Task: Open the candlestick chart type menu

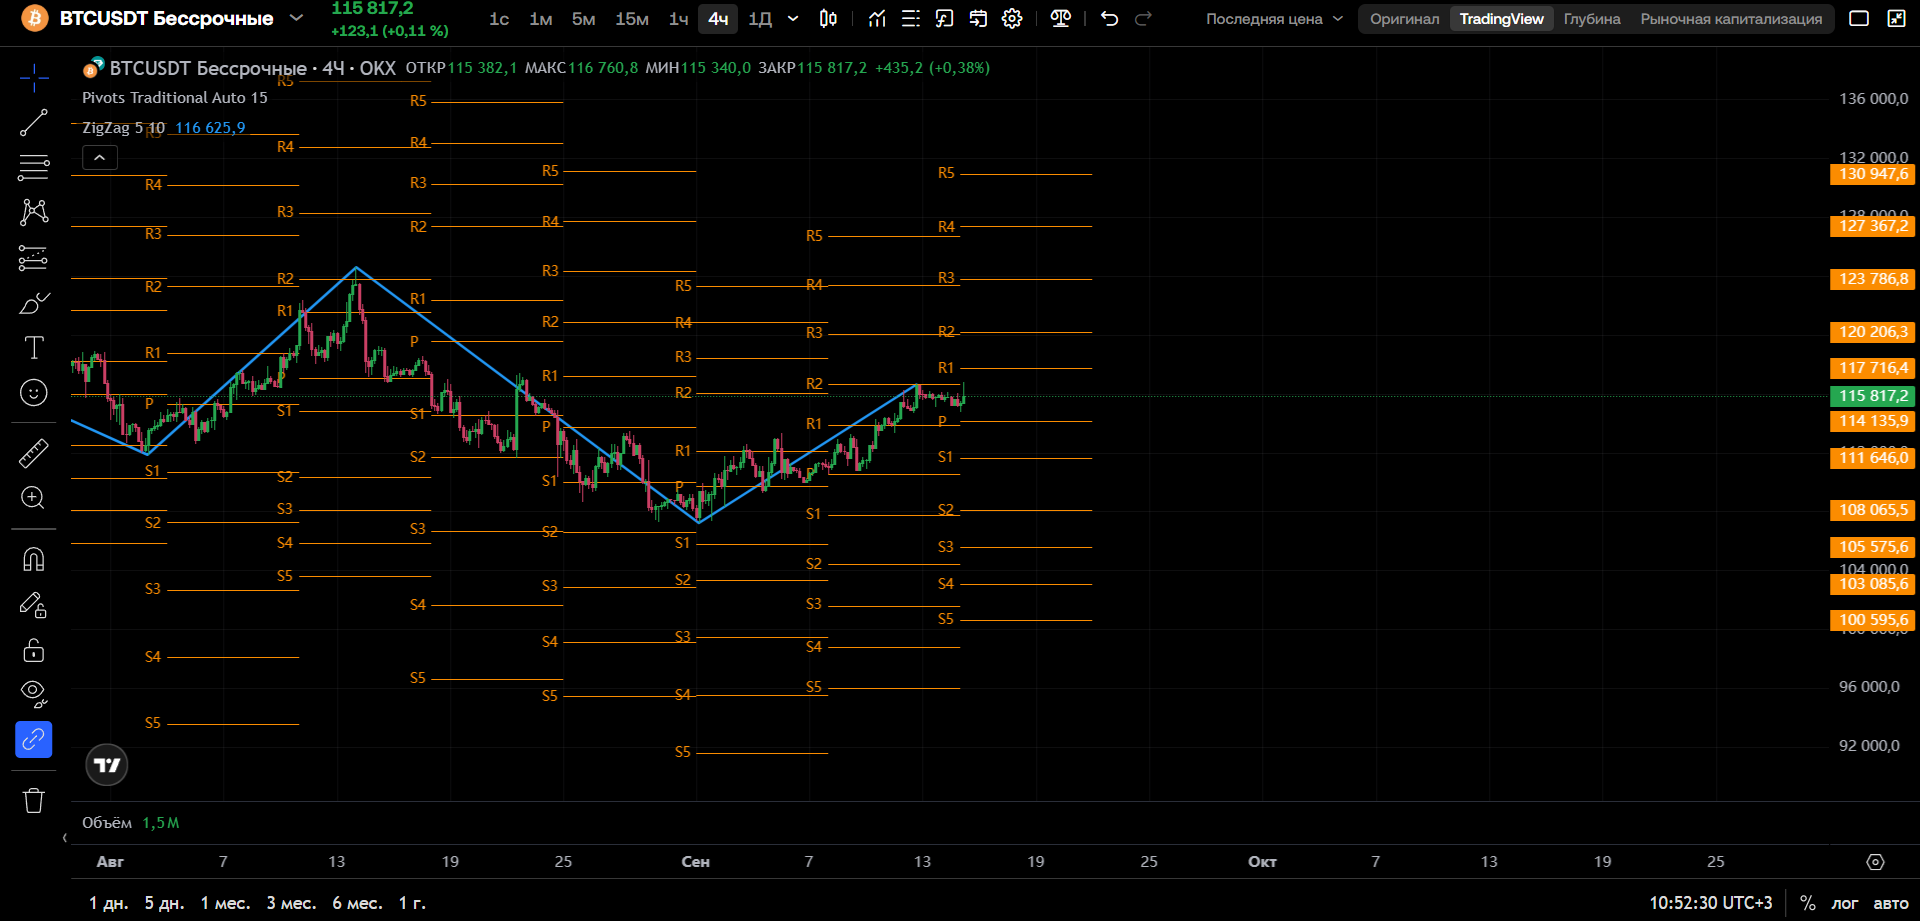Action: (x=828, y=18)
